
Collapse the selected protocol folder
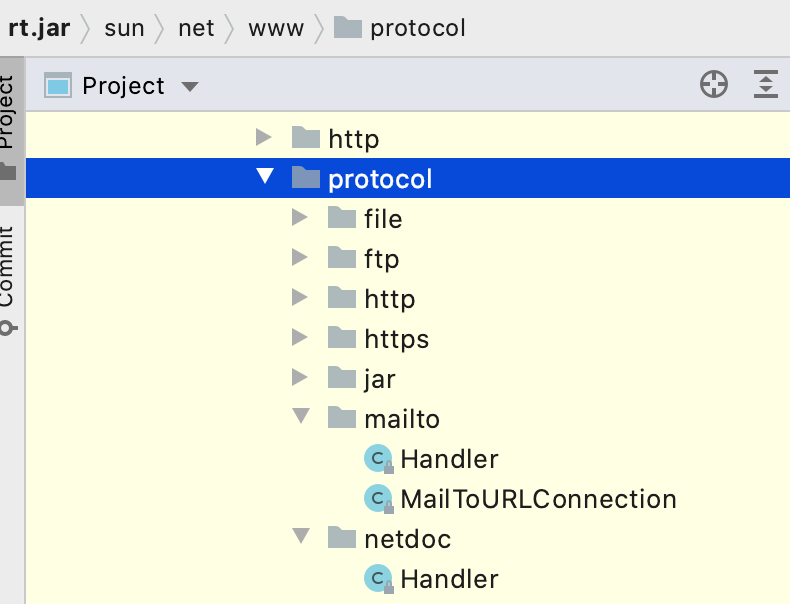point(265,177)
